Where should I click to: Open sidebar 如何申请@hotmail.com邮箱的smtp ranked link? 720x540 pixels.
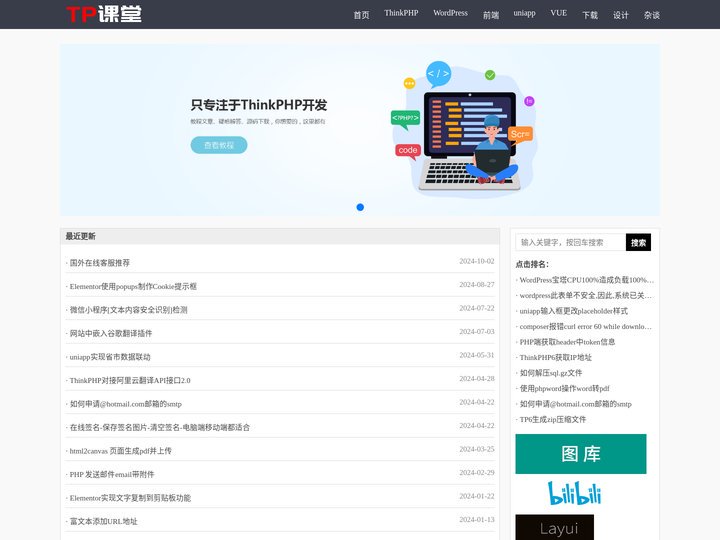[x=576, y=404]
